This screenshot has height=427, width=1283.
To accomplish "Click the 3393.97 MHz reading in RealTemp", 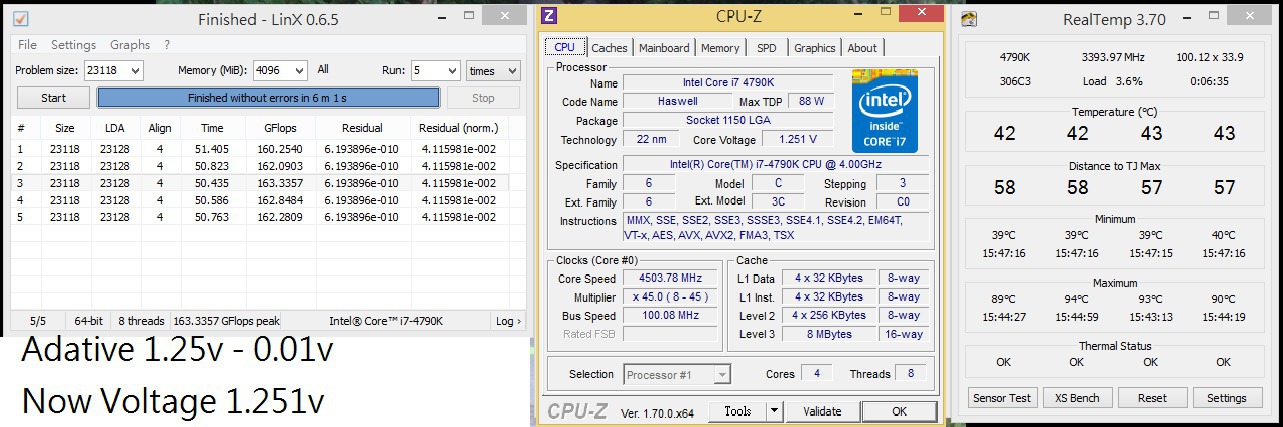I will pos(1113,57).
